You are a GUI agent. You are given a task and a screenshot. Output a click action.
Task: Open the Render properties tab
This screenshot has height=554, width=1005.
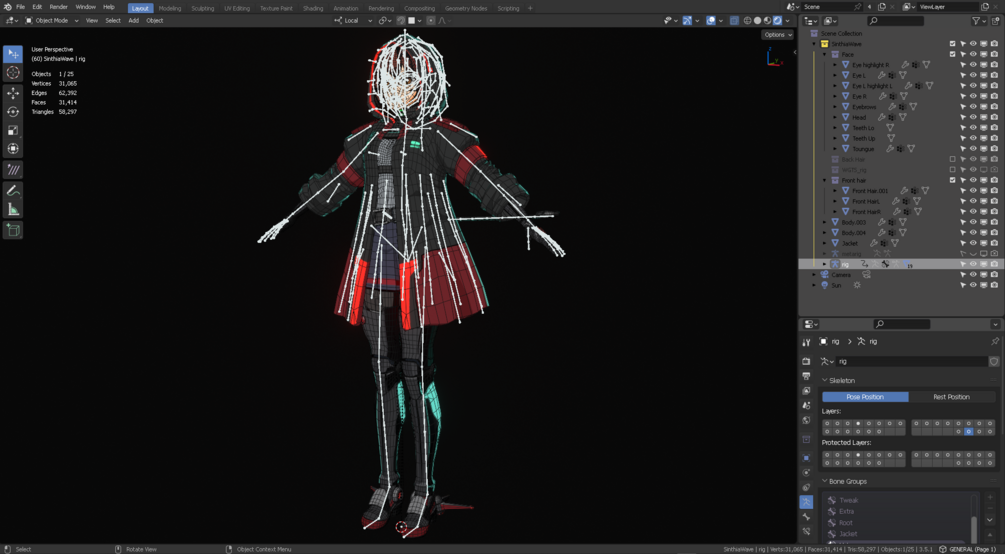click(x=807, y=361)
